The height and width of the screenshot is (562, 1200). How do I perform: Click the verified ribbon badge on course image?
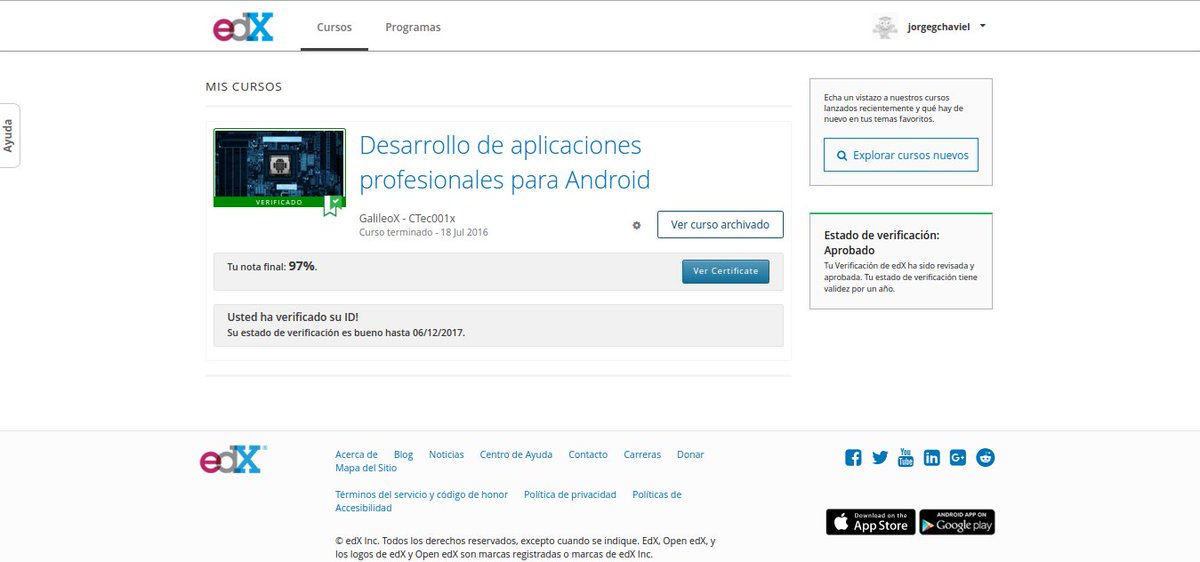pyautogui.click(x=331, y=205)
